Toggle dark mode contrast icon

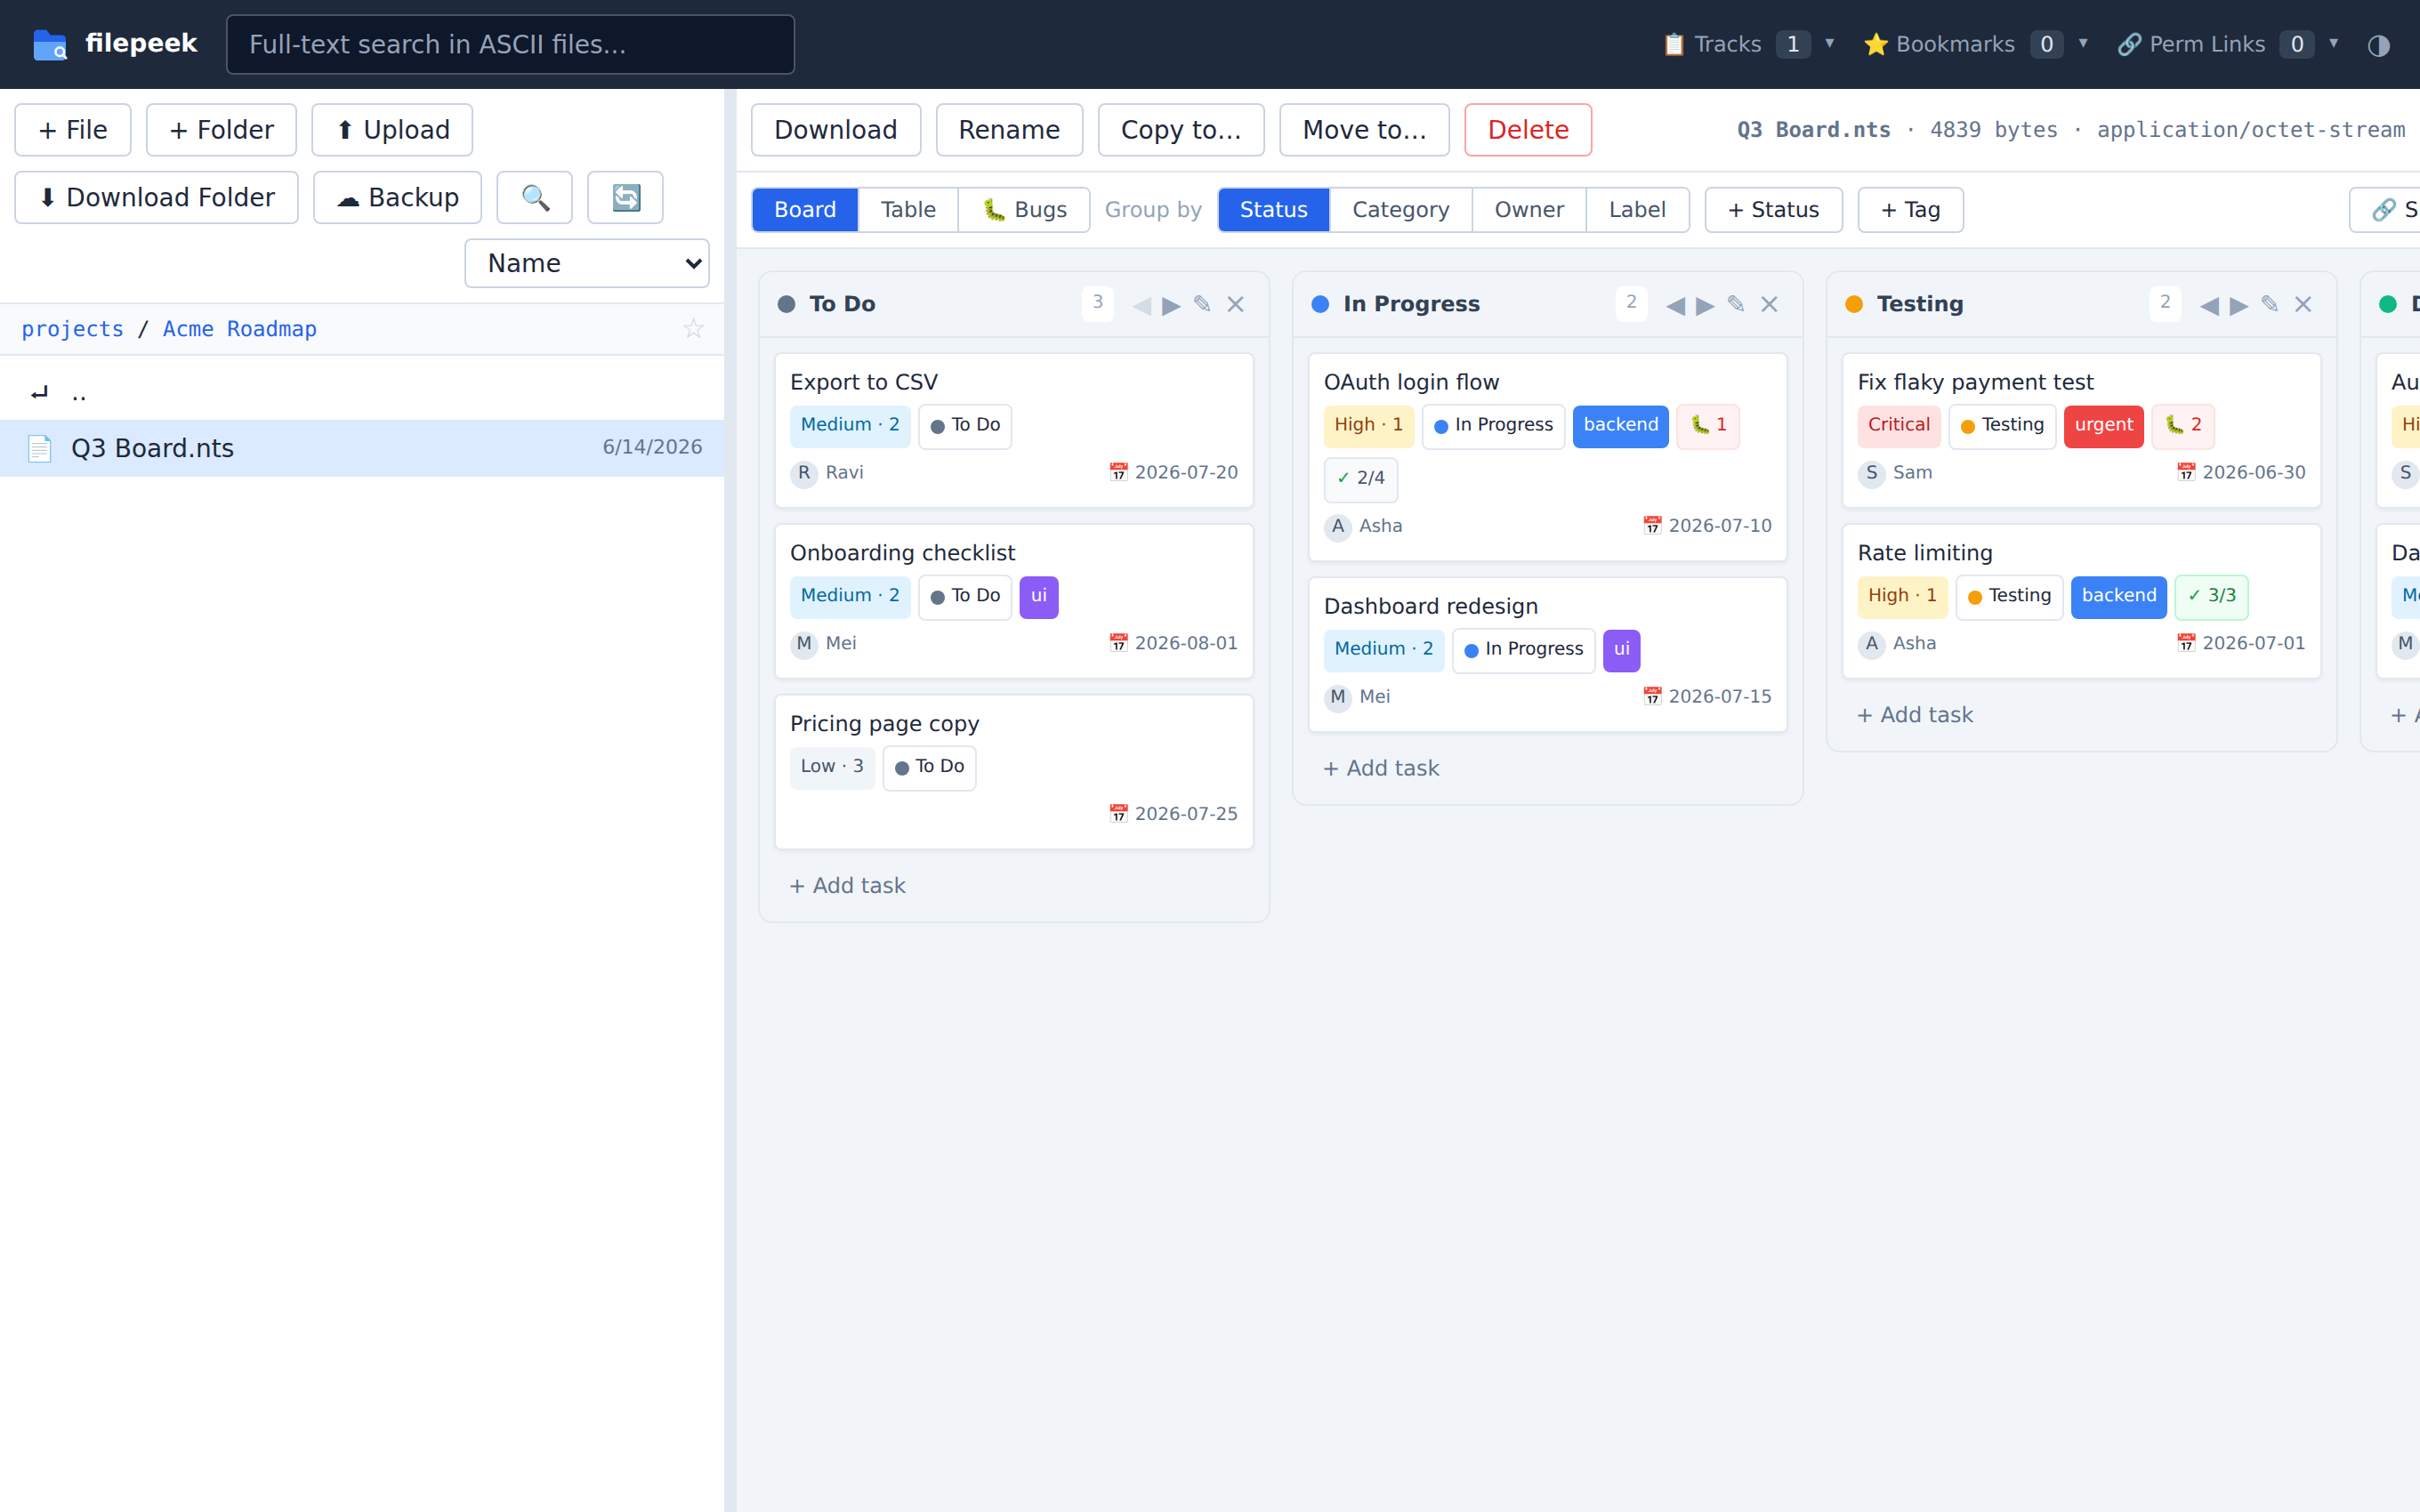click(x=2378, y=45)
